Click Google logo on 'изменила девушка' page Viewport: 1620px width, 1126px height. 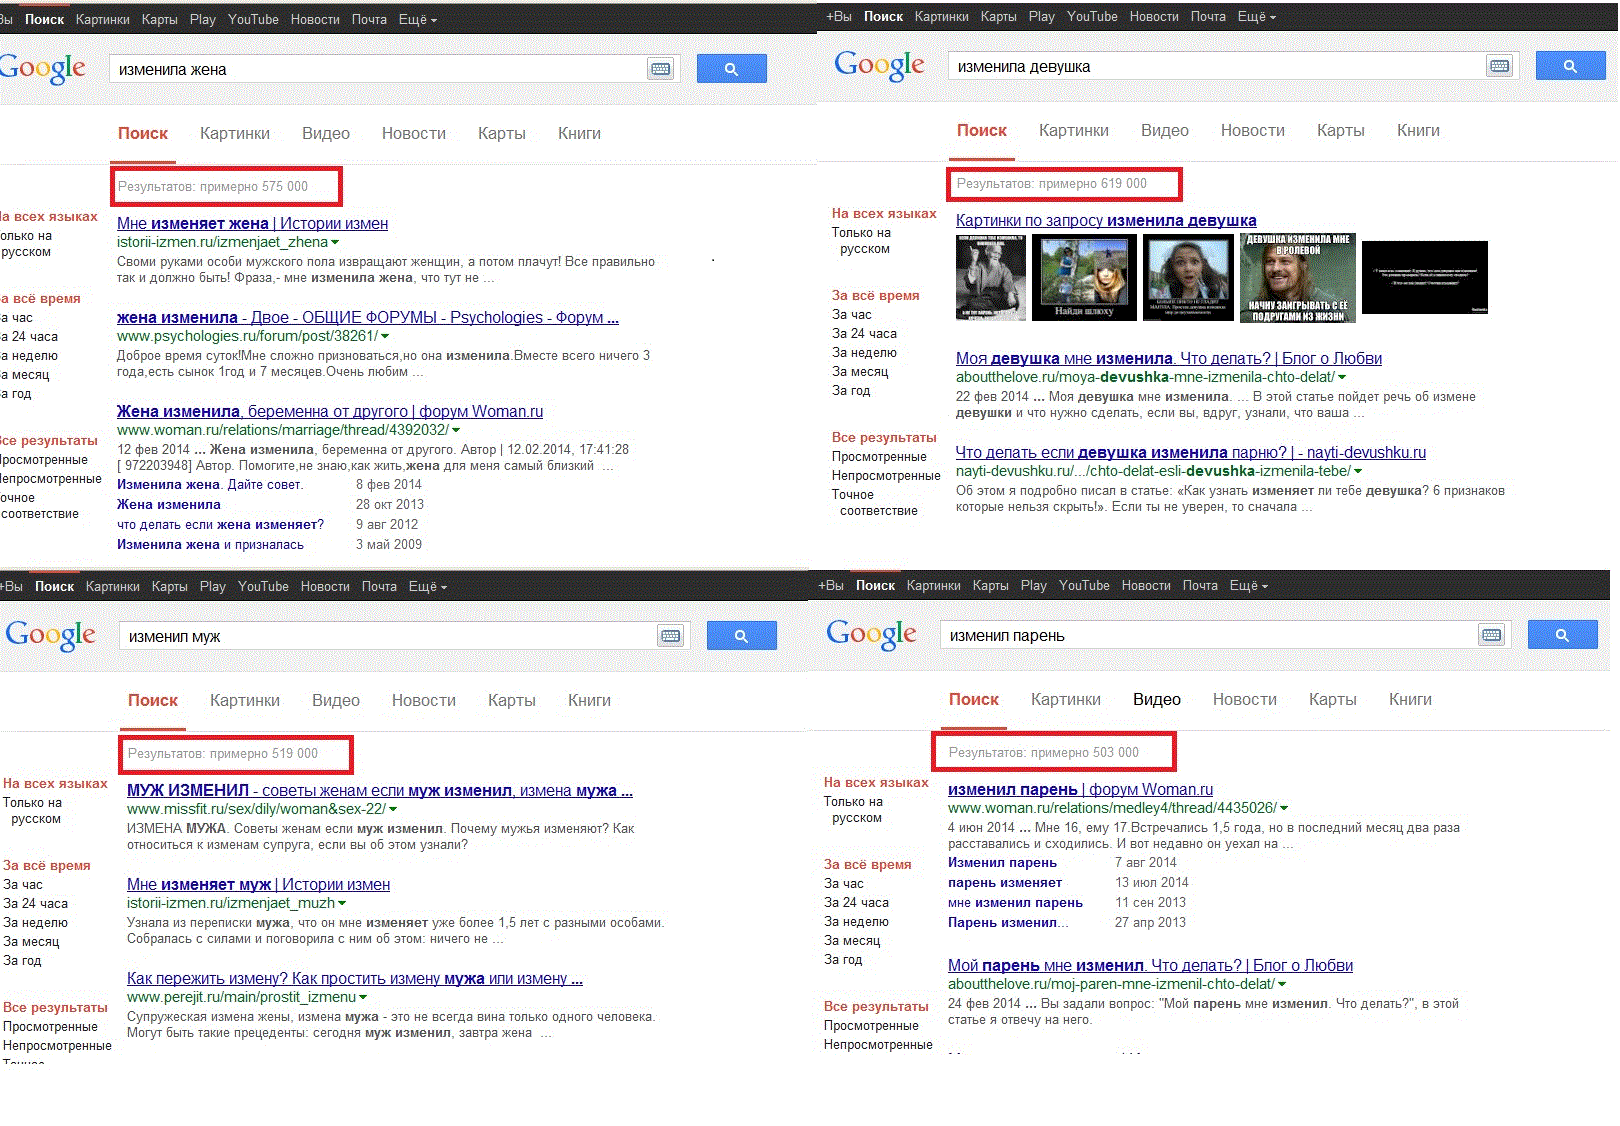879,66
